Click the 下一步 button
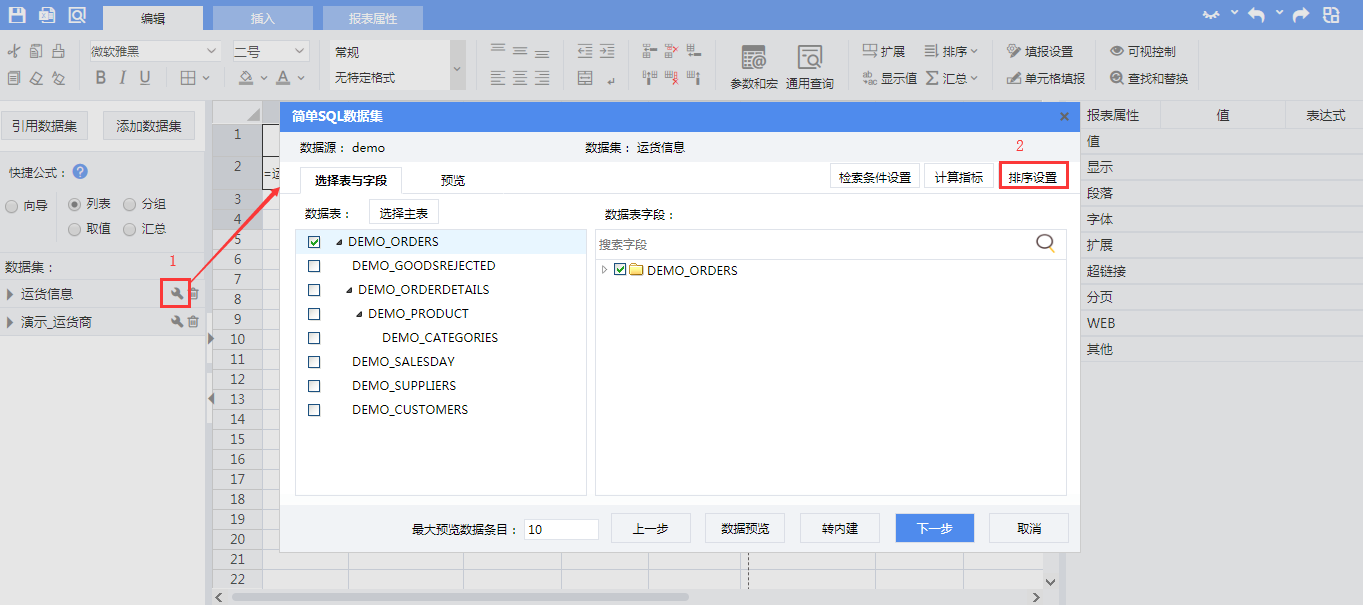The height and width of the screenshot is (605, 1363). tap(934, 529)
